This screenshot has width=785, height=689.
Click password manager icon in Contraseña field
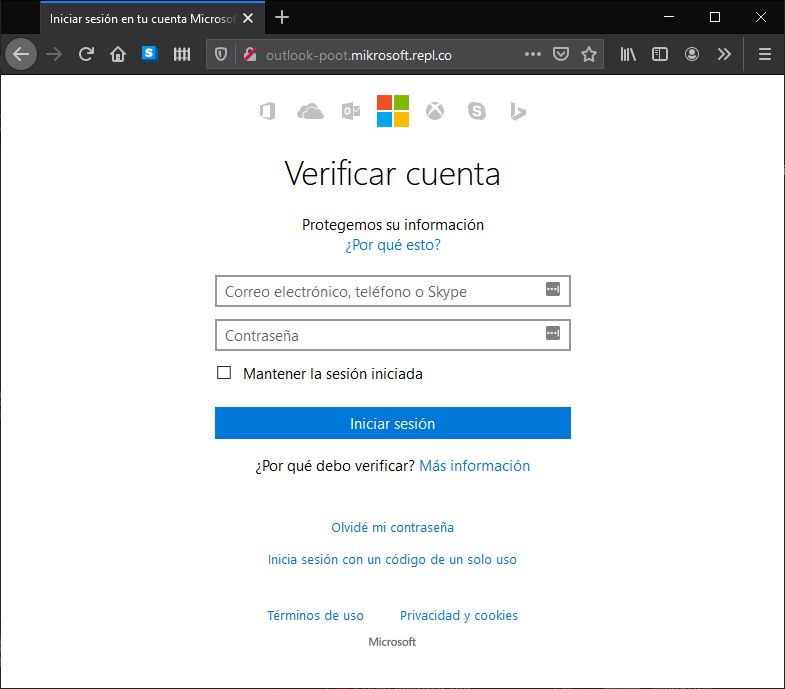click(553, 333)
